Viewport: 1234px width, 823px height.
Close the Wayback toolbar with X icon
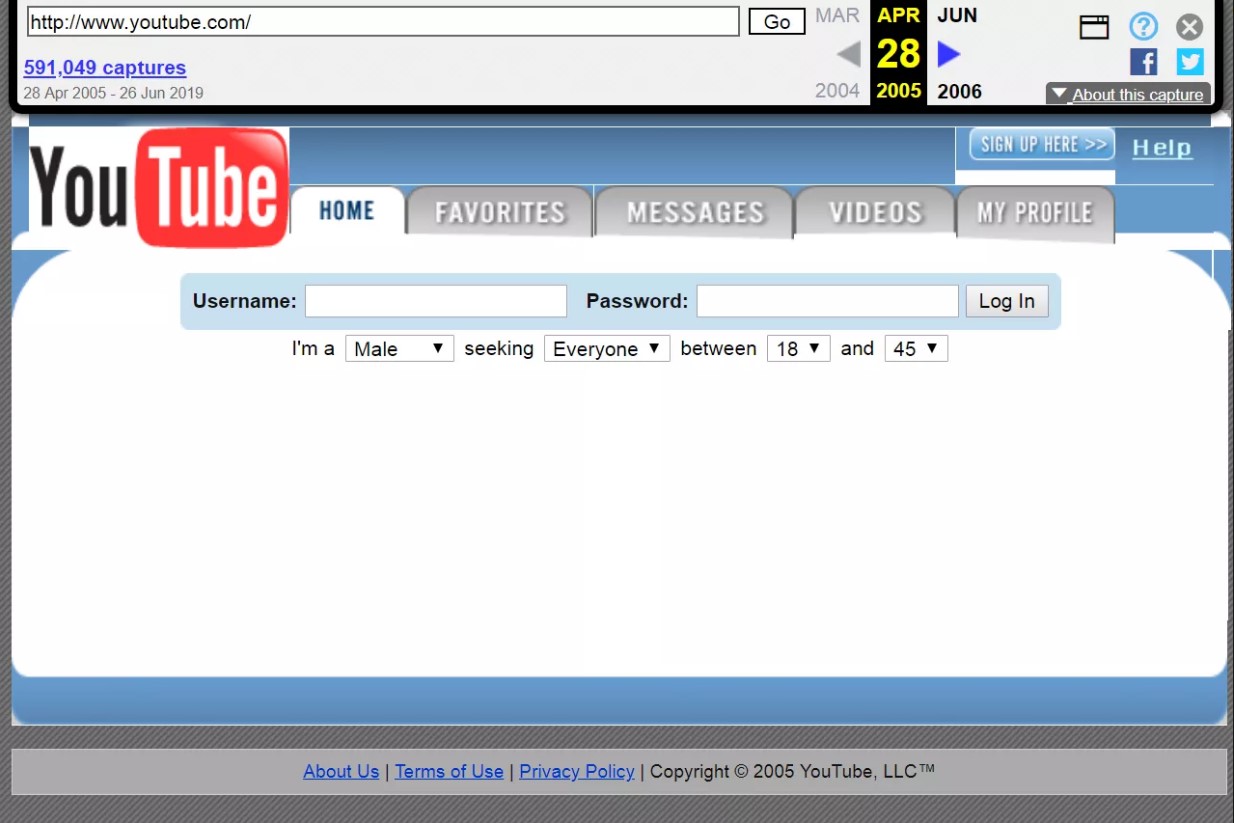click(1189, 26)
